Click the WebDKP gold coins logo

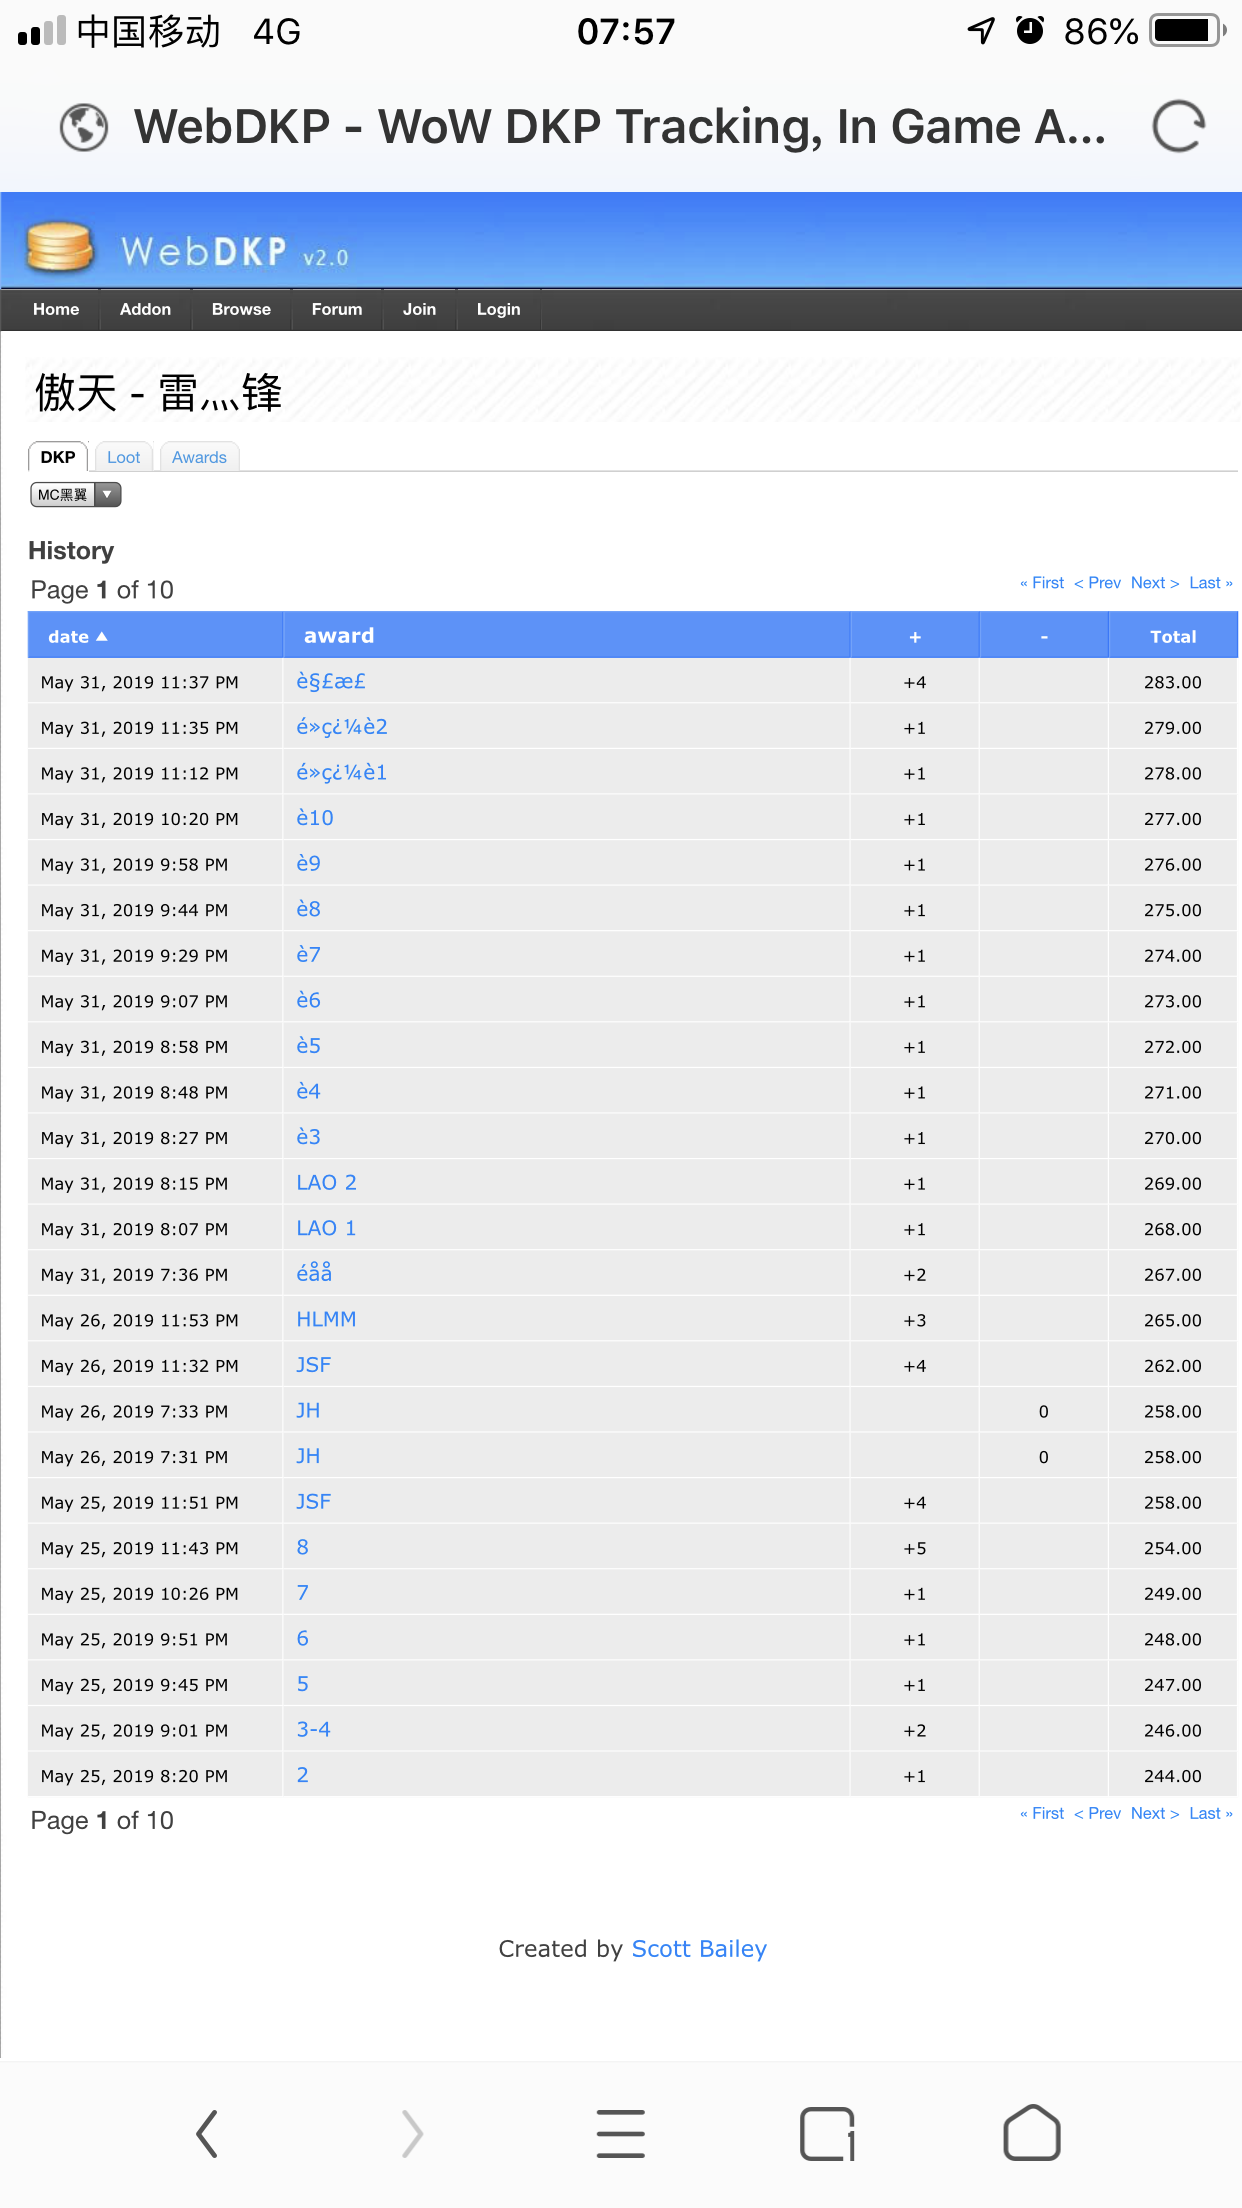[60, 247]
